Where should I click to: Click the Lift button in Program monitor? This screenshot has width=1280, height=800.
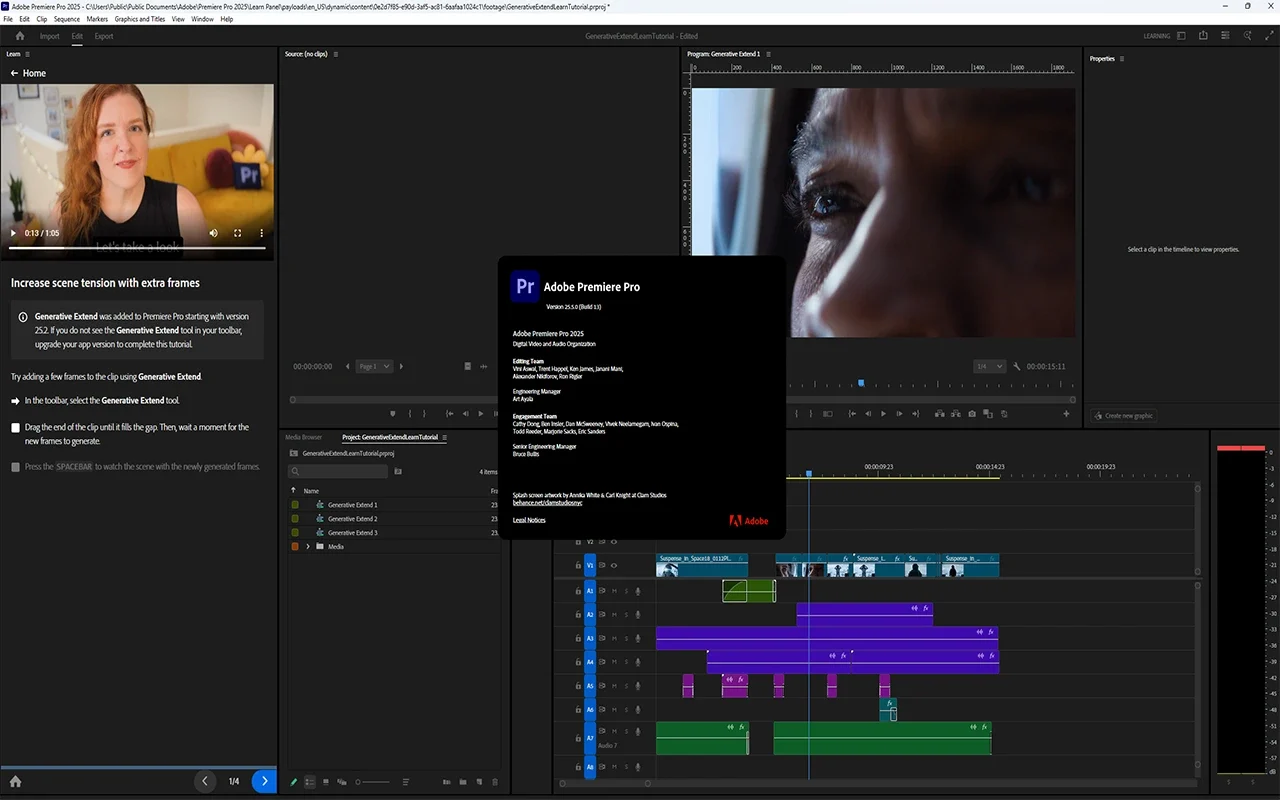pyautogui.click(x=942, y=414)
